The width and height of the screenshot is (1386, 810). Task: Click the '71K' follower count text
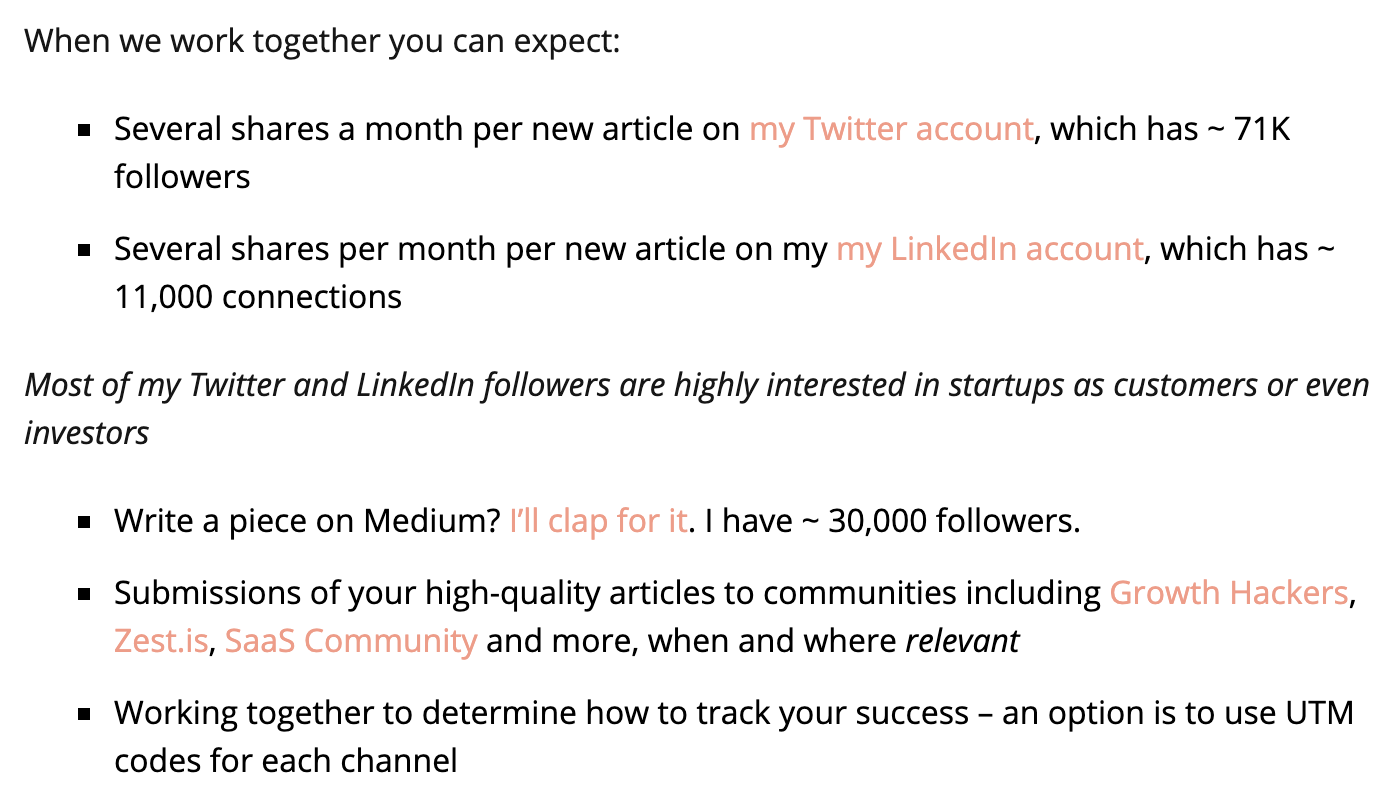pyautogui.click(x=1262, y=130)
